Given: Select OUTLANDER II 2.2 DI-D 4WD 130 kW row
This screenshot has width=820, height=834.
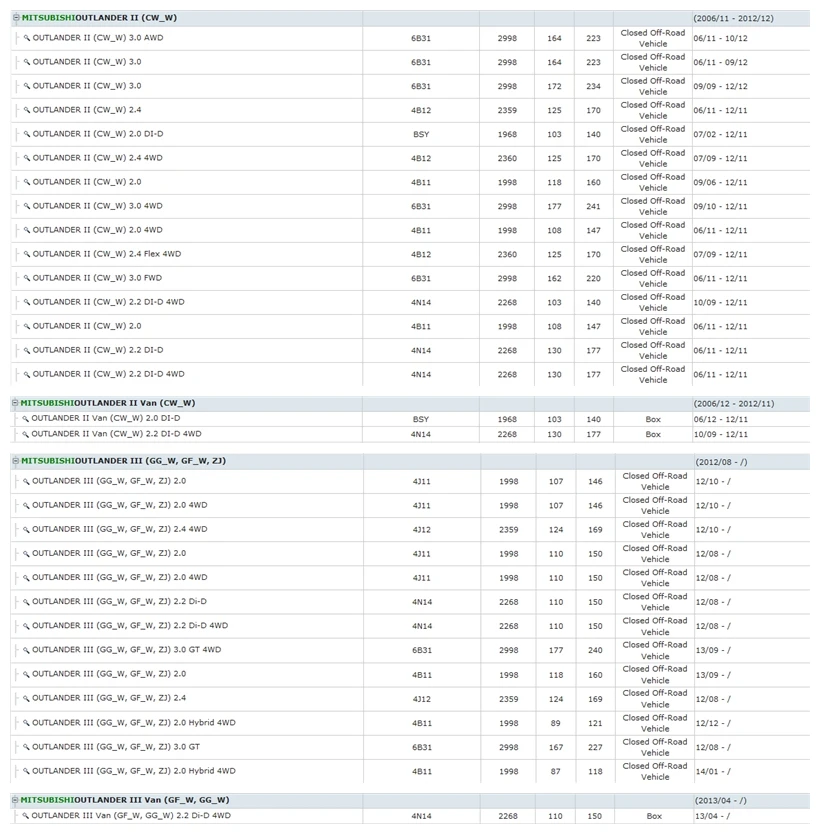Looking at the screenshot, I should click(409, 374).
